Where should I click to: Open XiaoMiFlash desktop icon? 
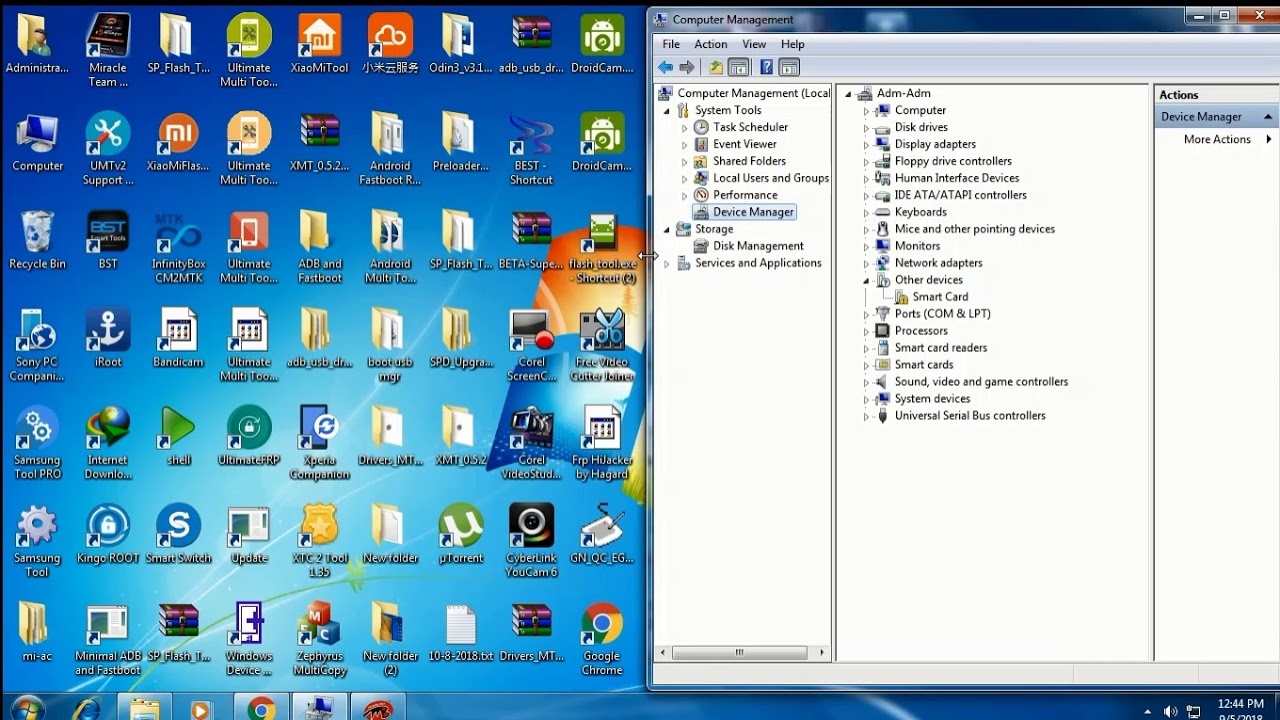[x=178, y=142]
